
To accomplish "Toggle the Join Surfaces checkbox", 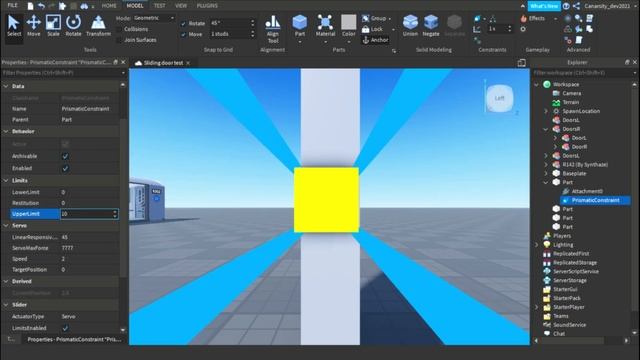I will [119, 40].
